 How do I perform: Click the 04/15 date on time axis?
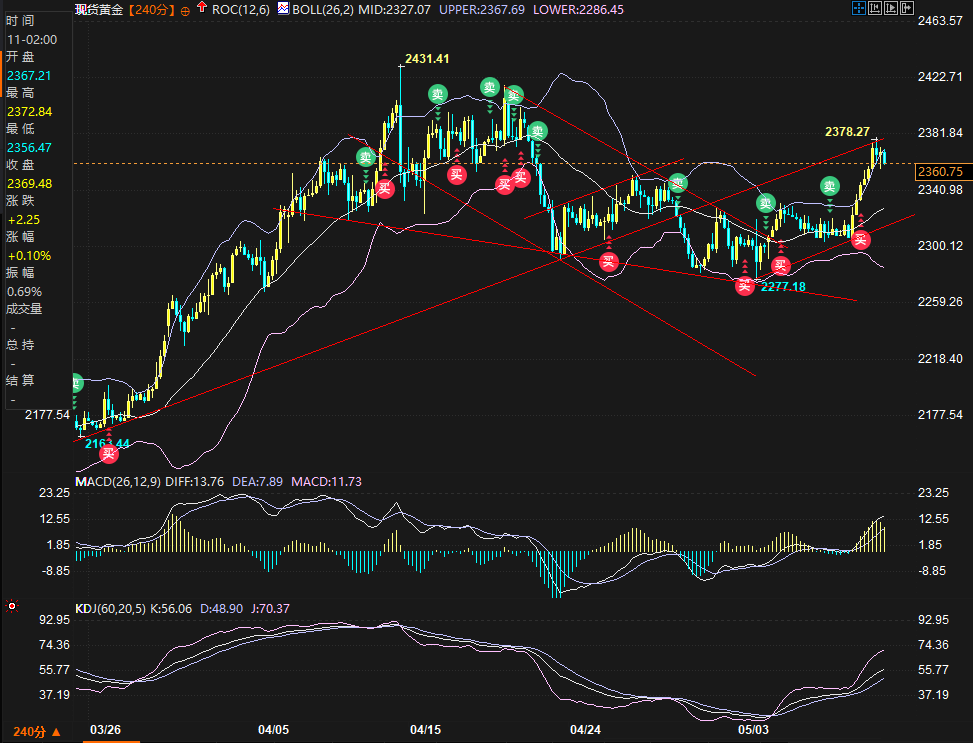[x=426, y=730]
